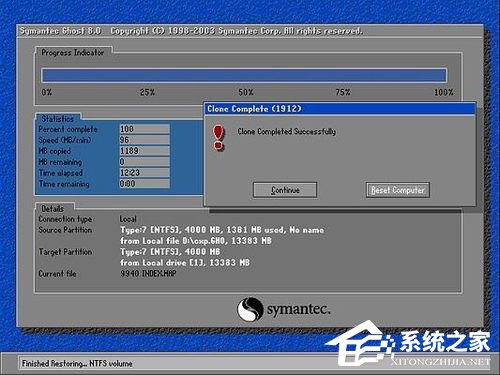
Task: Click the 'Source Partition' label
Action: pyautogui.click(x=65, y=230)
